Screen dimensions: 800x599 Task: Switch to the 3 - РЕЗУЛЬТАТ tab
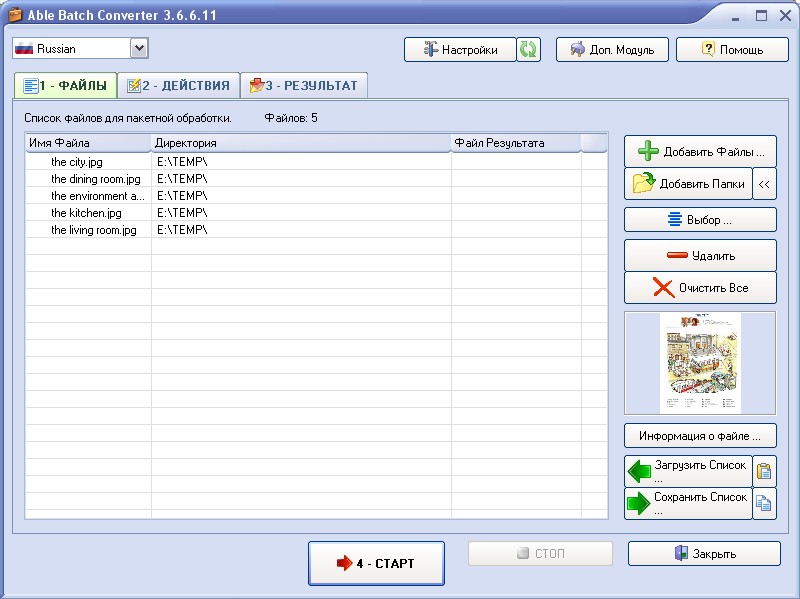tap(304, 85)
